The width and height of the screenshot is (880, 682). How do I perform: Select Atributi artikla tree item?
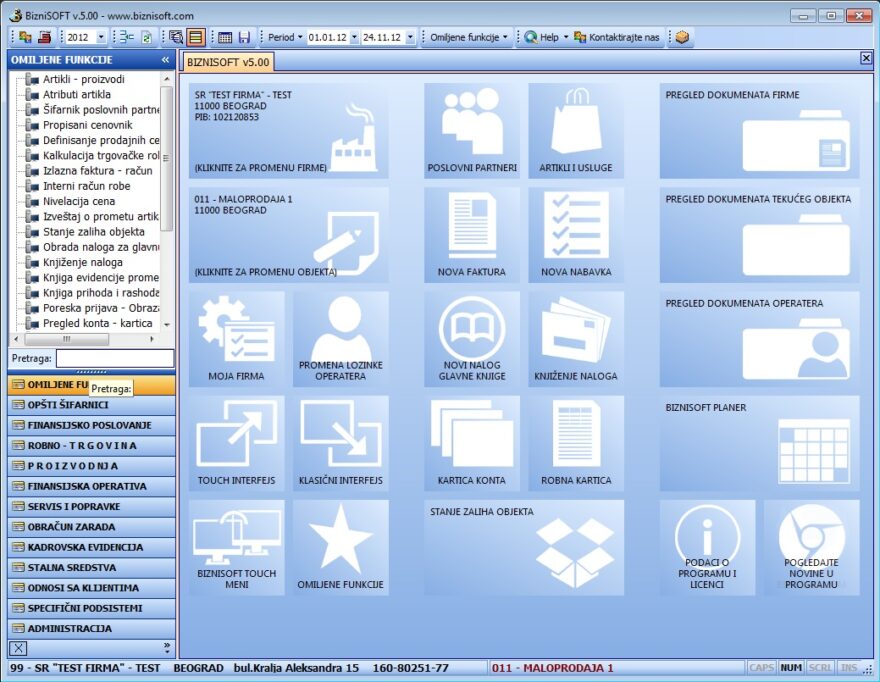(77, 94)
